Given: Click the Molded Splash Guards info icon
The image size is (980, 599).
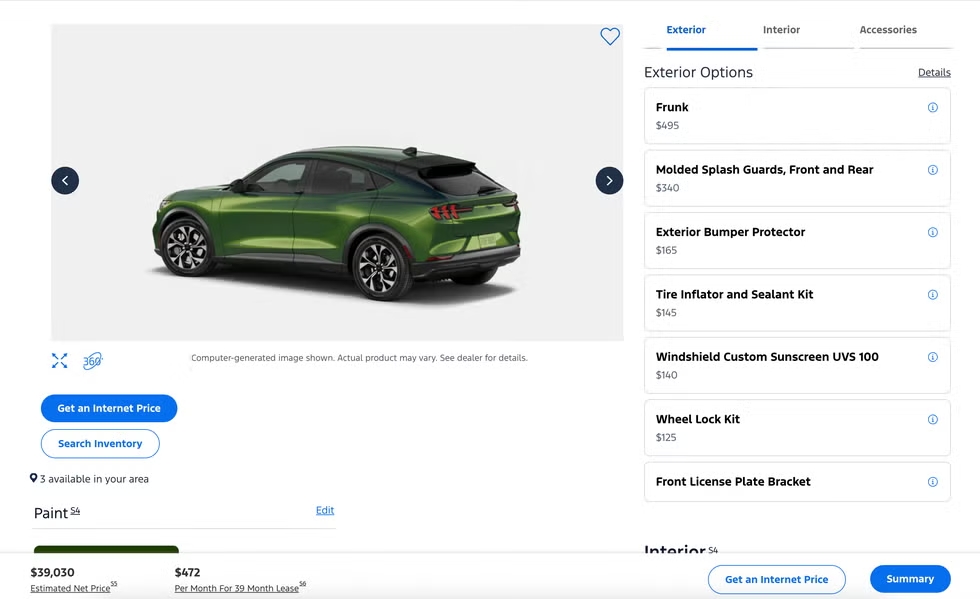Looking at the screenshot, I should (933, 169).
